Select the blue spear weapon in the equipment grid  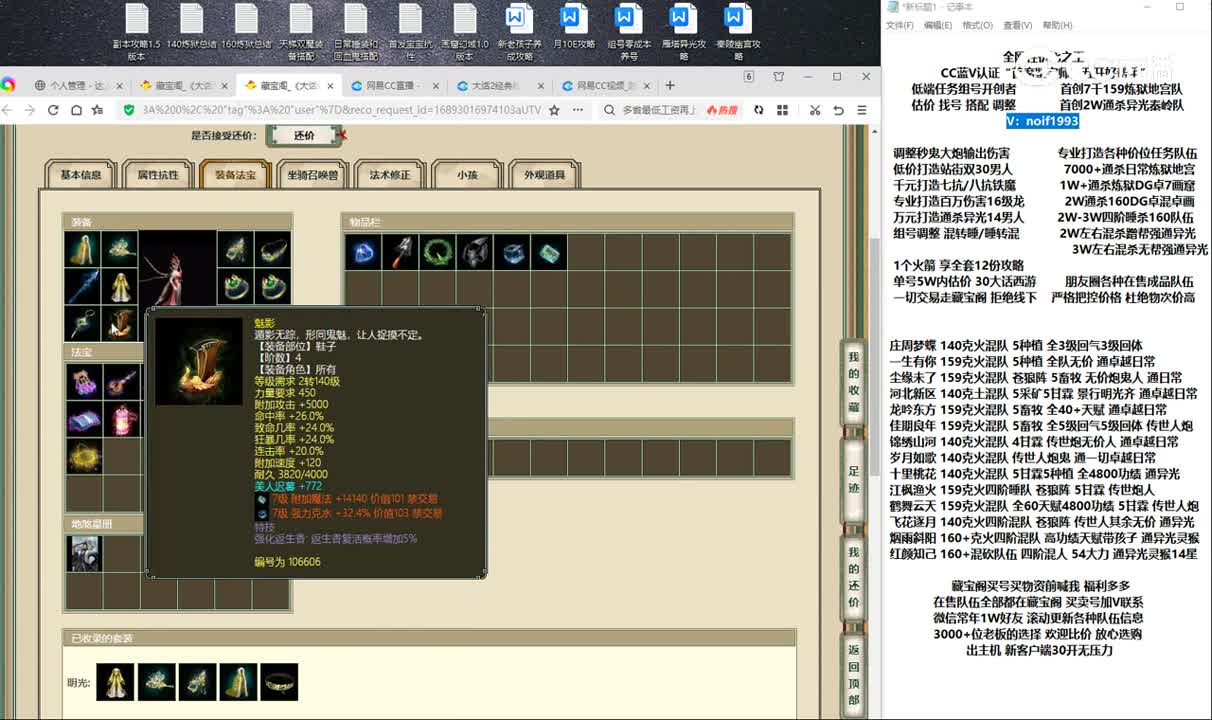tap(82, 287)
